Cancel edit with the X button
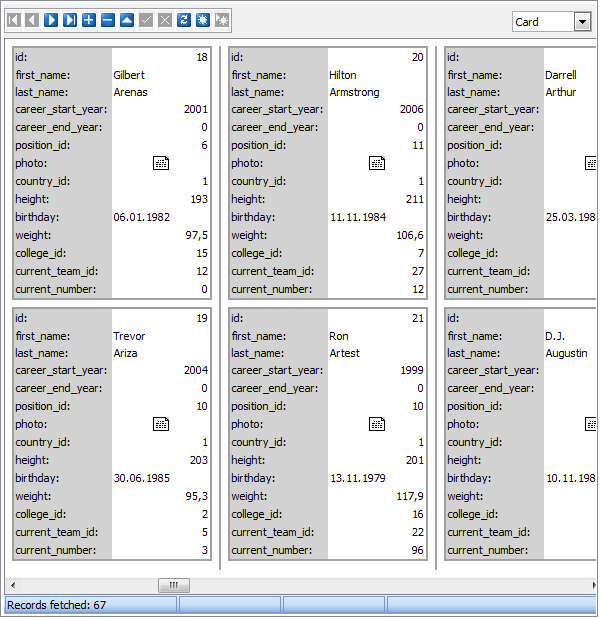600x618 pixels. [x=165, y=20]
